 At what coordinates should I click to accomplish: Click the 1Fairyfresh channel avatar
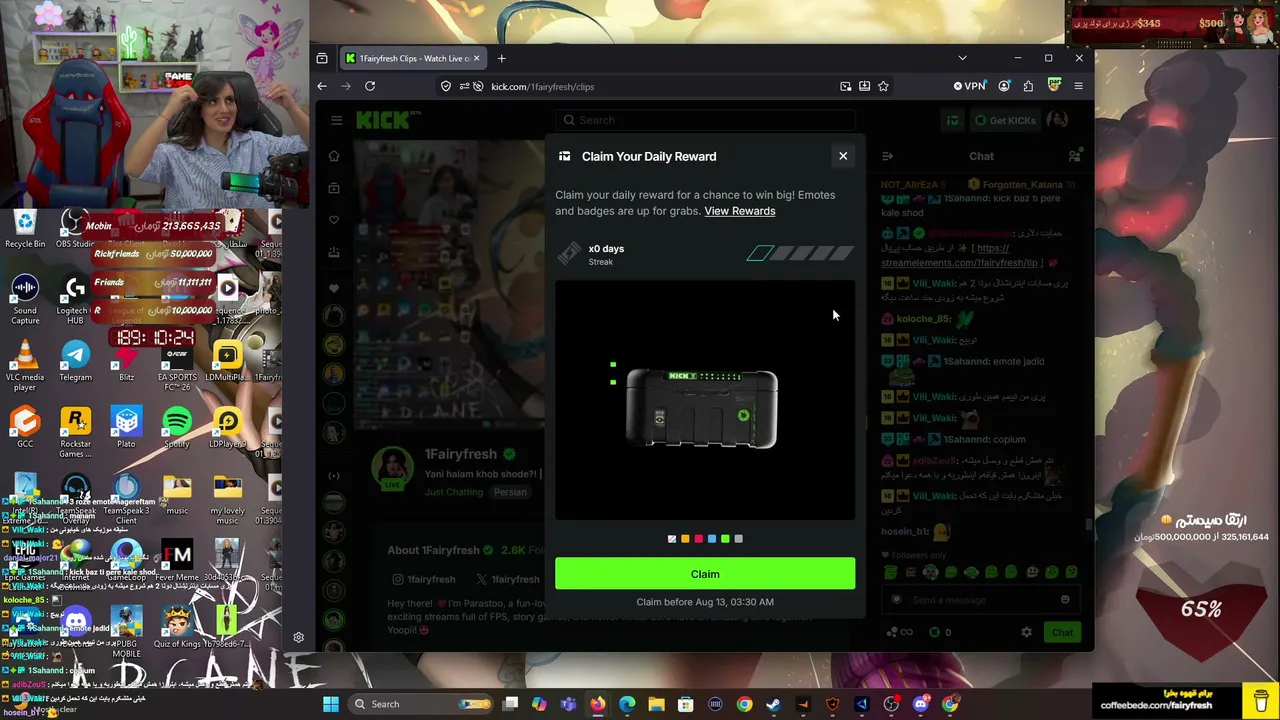pyautogui.click(x=392, y=469)
